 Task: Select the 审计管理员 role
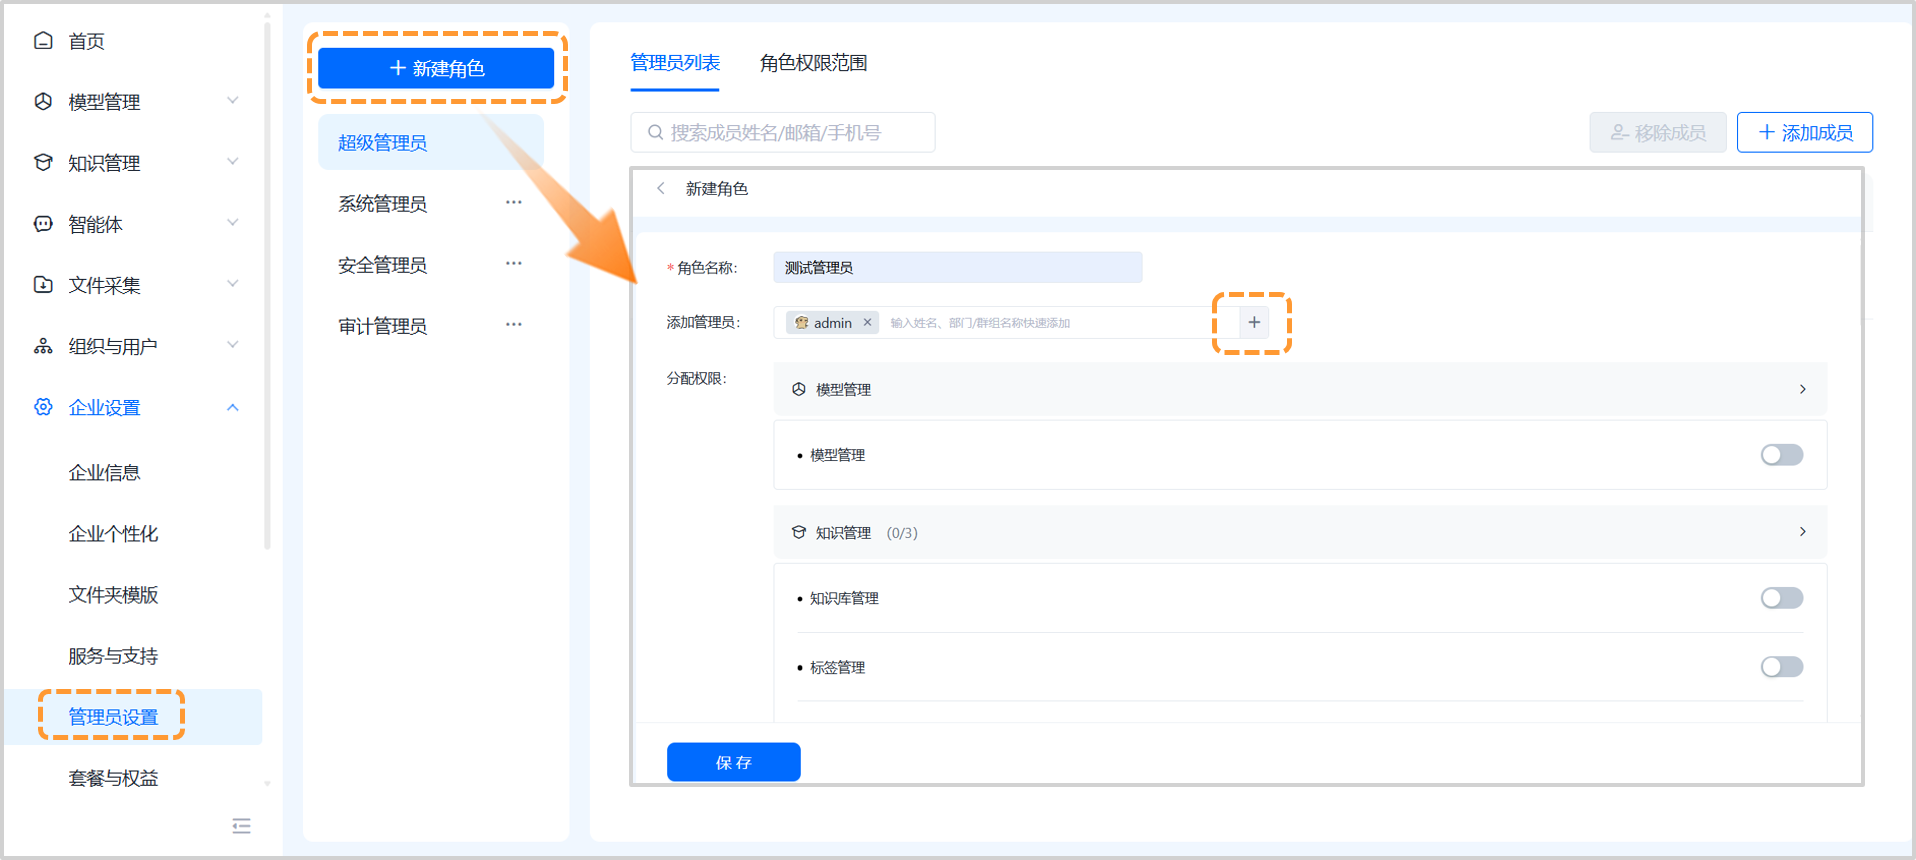pos(382,326)
